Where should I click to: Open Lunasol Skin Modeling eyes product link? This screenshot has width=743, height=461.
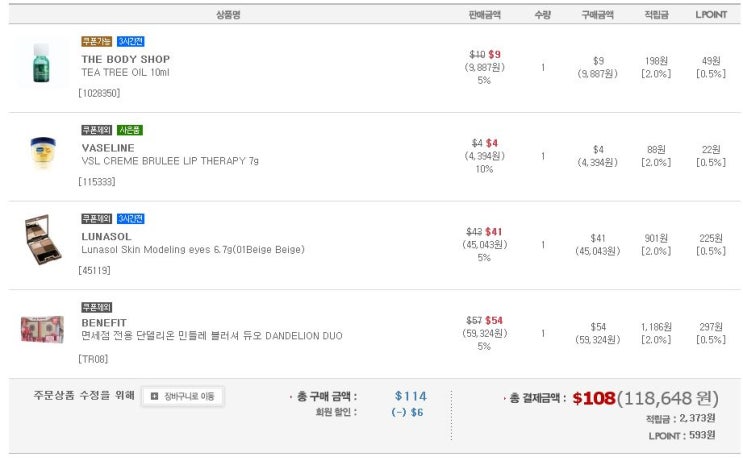click(x=192, y=250)
